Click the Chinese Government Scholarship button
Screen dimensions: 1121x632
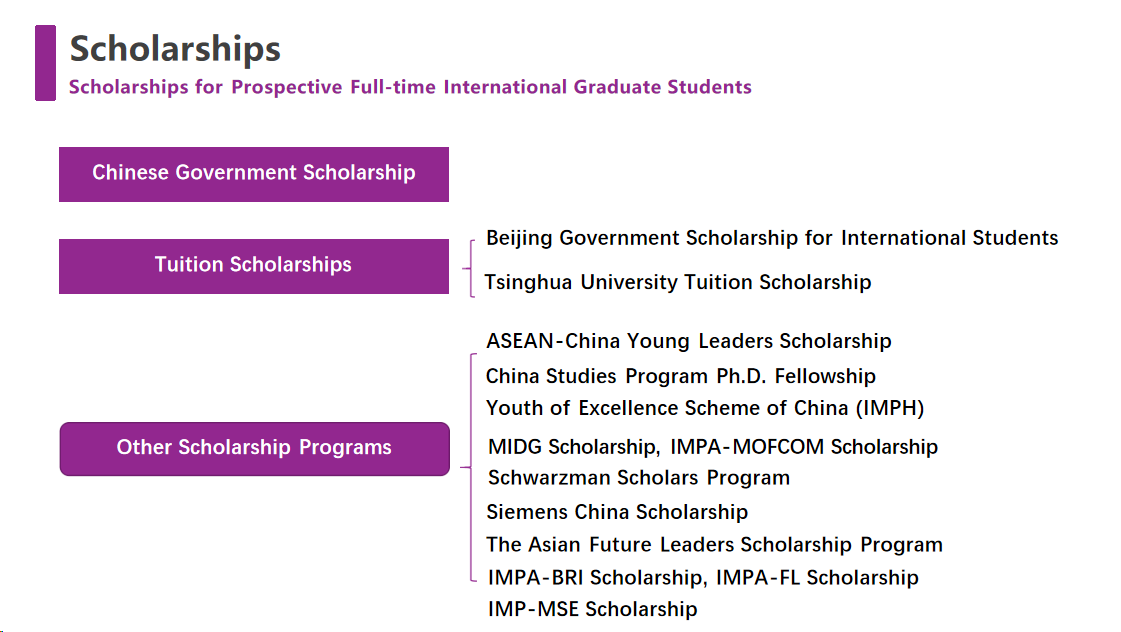tap(254, 174)
